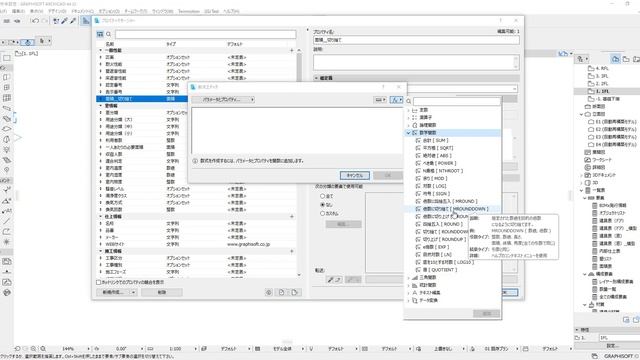Click the magnifier icon beside the property manager search field
The height and width of the screenshot is (360, 640).
click(109, 34)
